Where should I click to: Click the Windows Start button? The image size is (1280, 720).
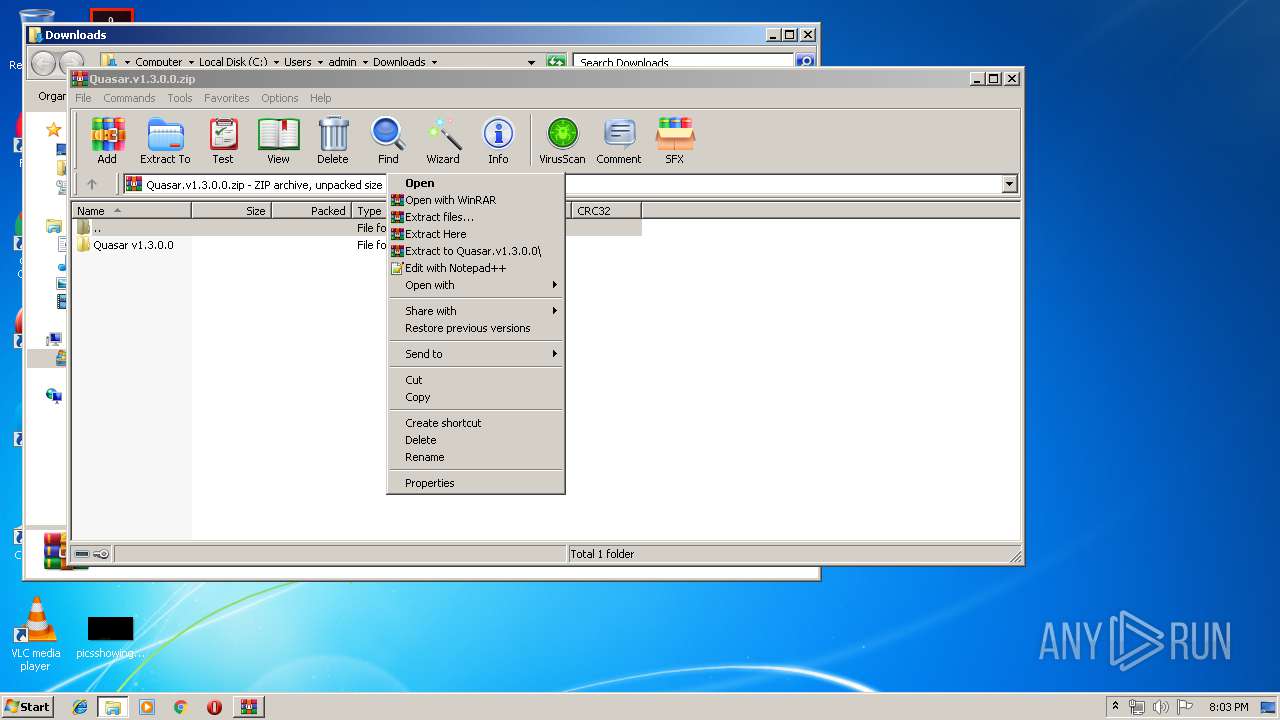pyautogui.click(x=28, y=706)
